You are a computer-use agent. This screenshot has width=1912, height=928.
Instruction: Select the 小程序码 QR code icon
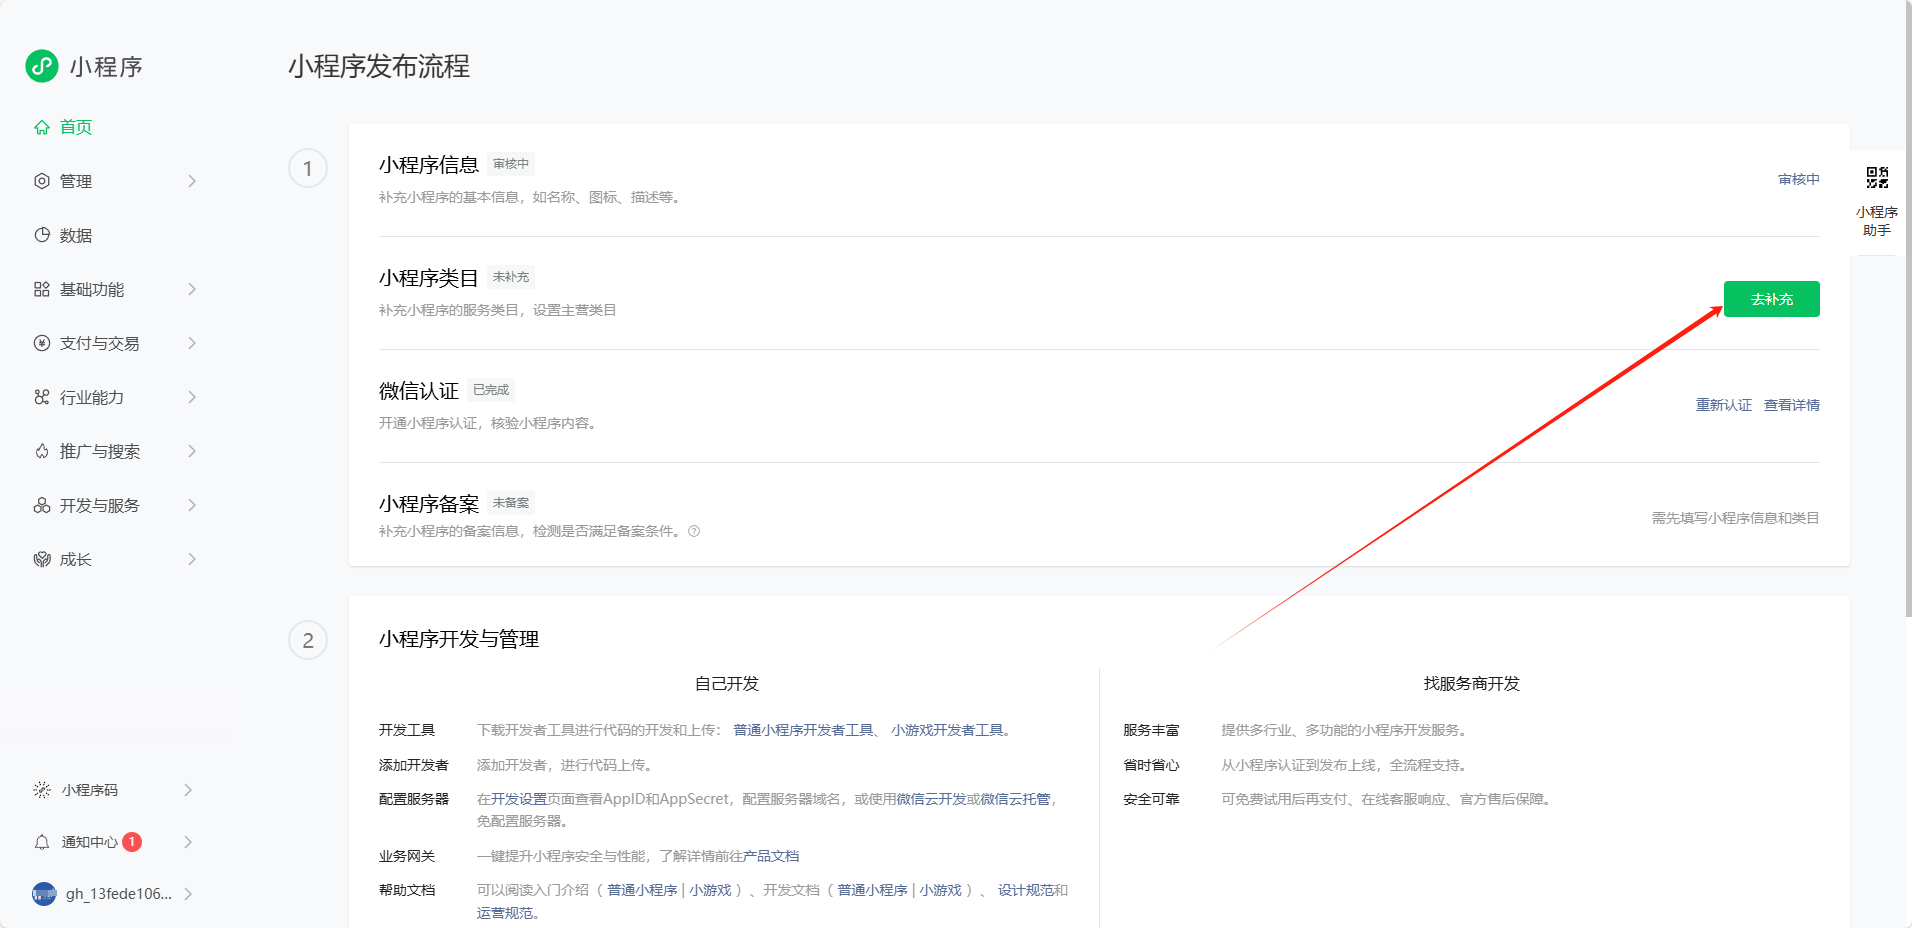[x=42, y=789]
